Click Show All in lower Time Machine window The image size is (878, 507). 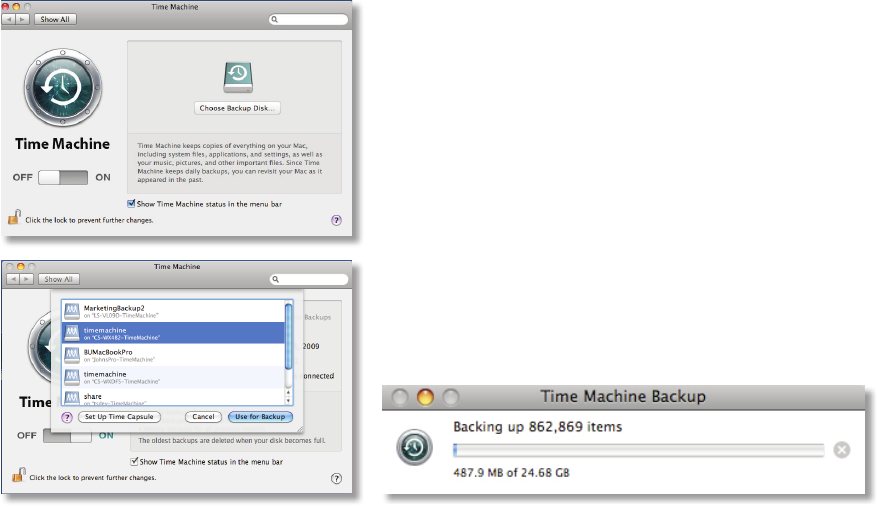(59, 279)
